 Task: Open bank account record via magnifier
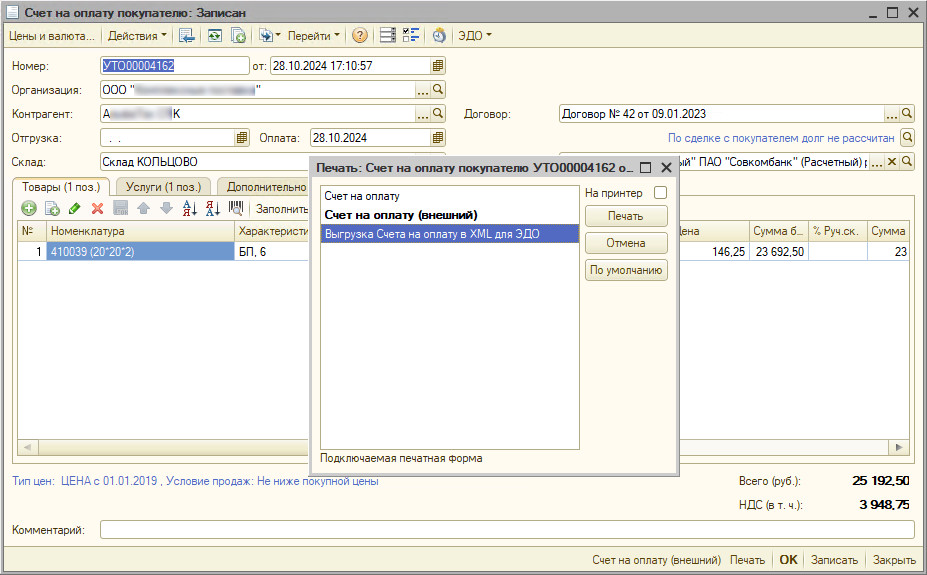click(x=907, y=161)
